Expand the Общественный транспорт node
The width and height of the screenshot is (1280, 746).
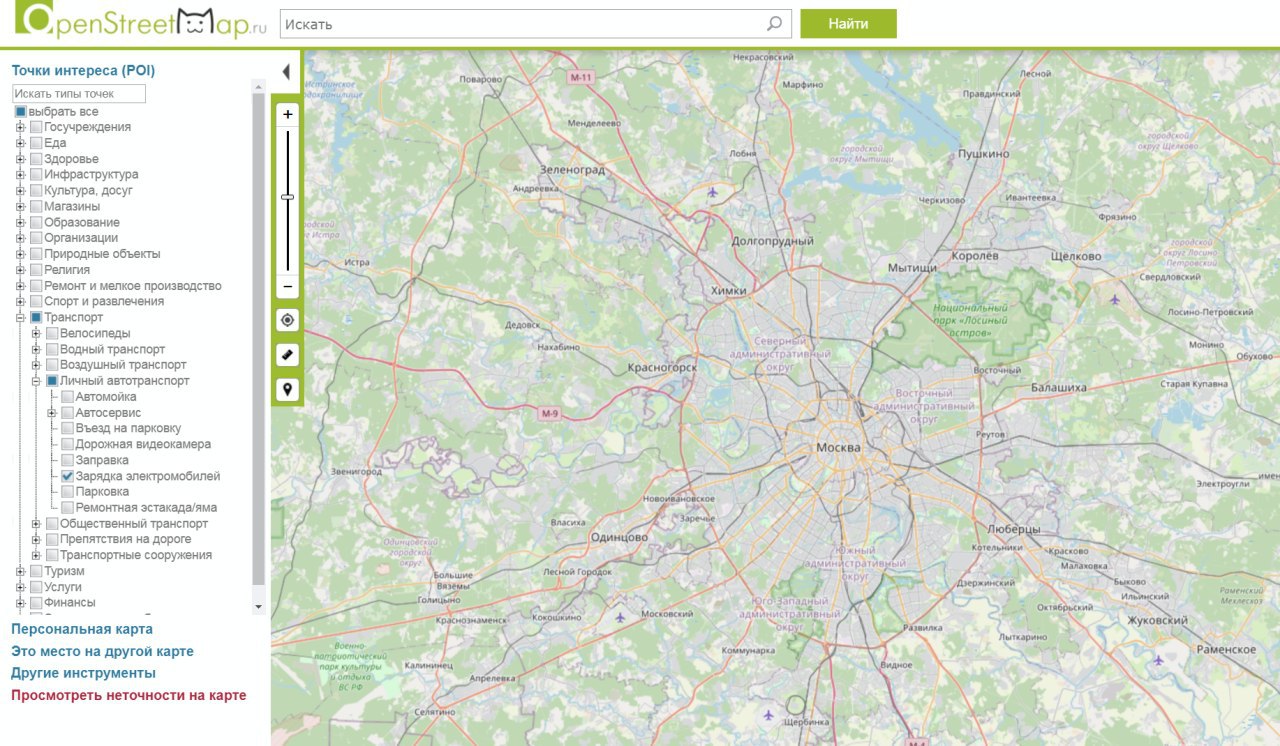click(36, 524)
